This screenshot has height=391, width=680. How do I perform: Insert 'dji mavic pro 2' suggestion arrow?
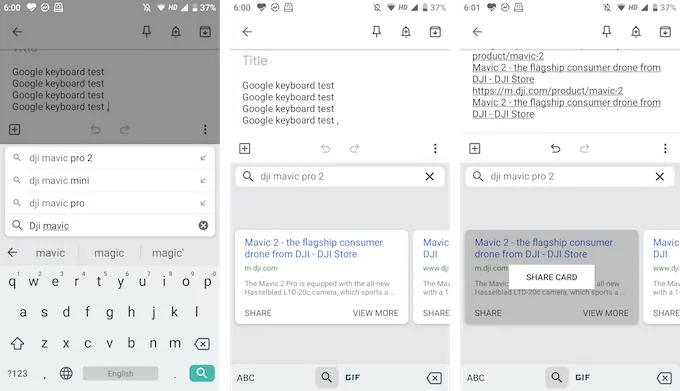pos(203,158)
